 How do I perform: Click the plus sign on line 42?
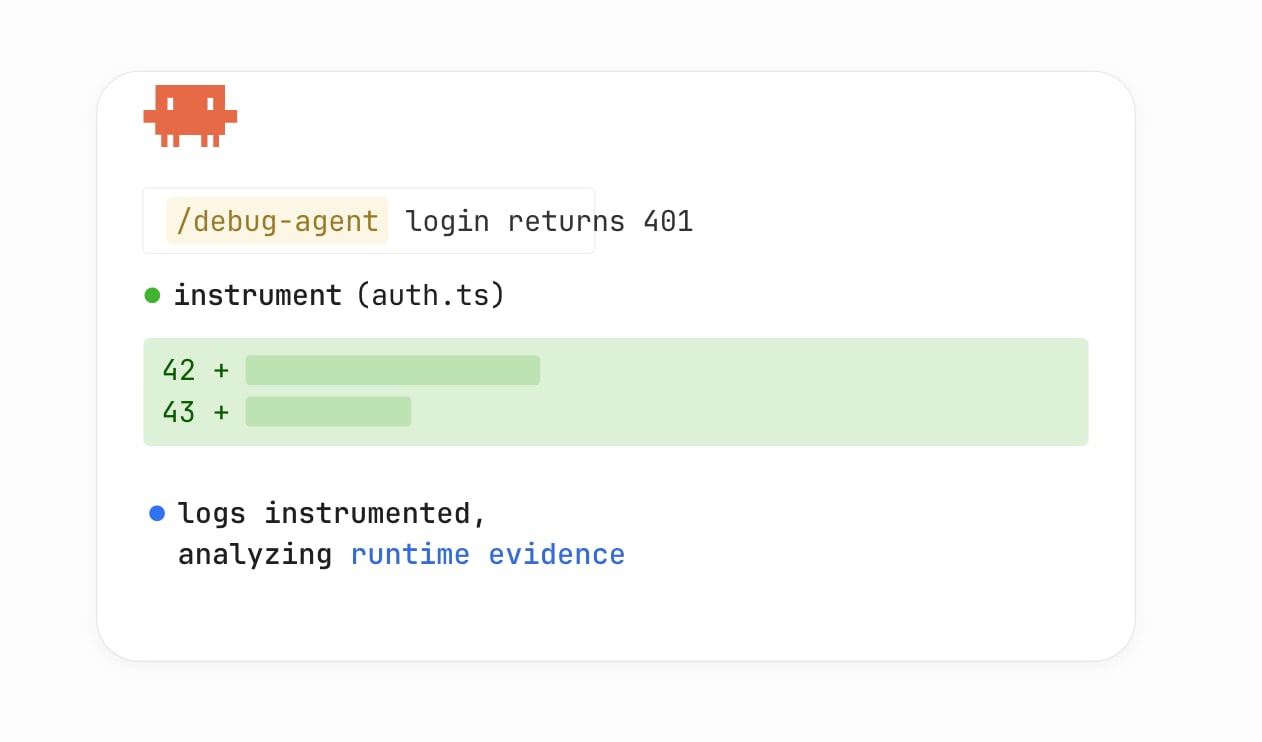click(221, 371)
